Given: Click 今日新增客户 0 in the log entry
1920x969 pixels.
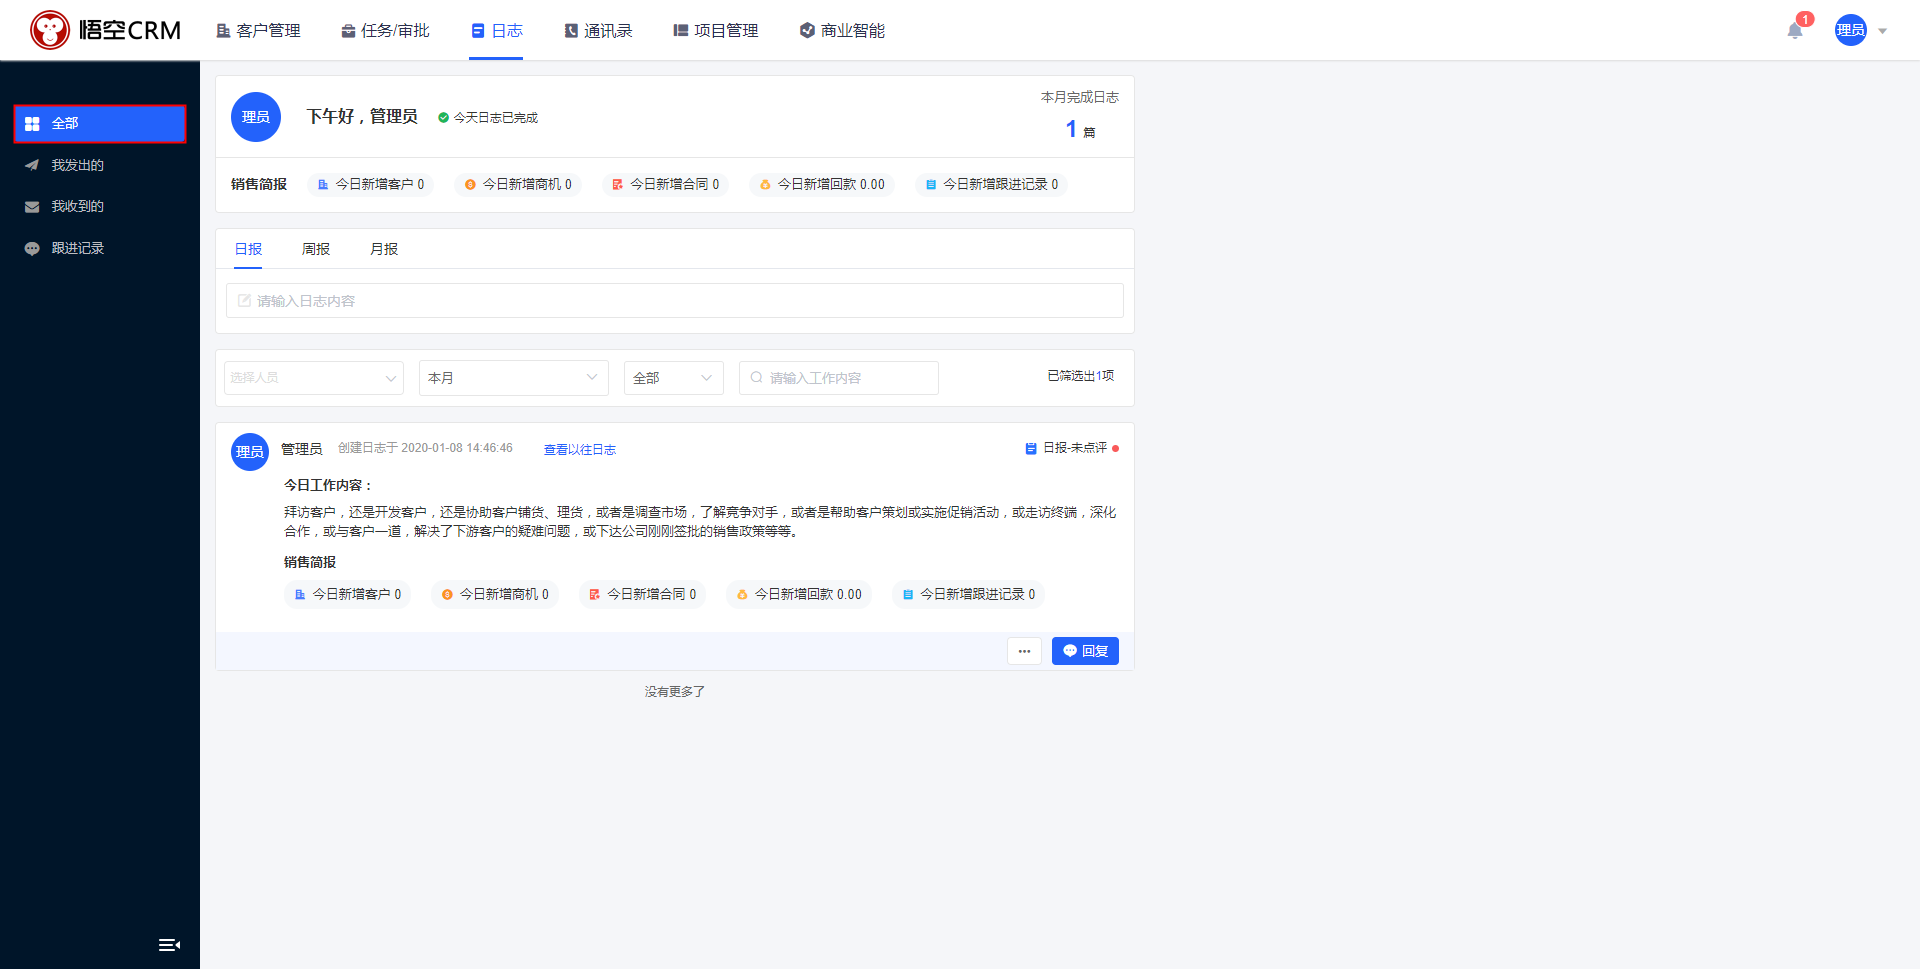Looking at the screenshot, I should pos(348,594).
